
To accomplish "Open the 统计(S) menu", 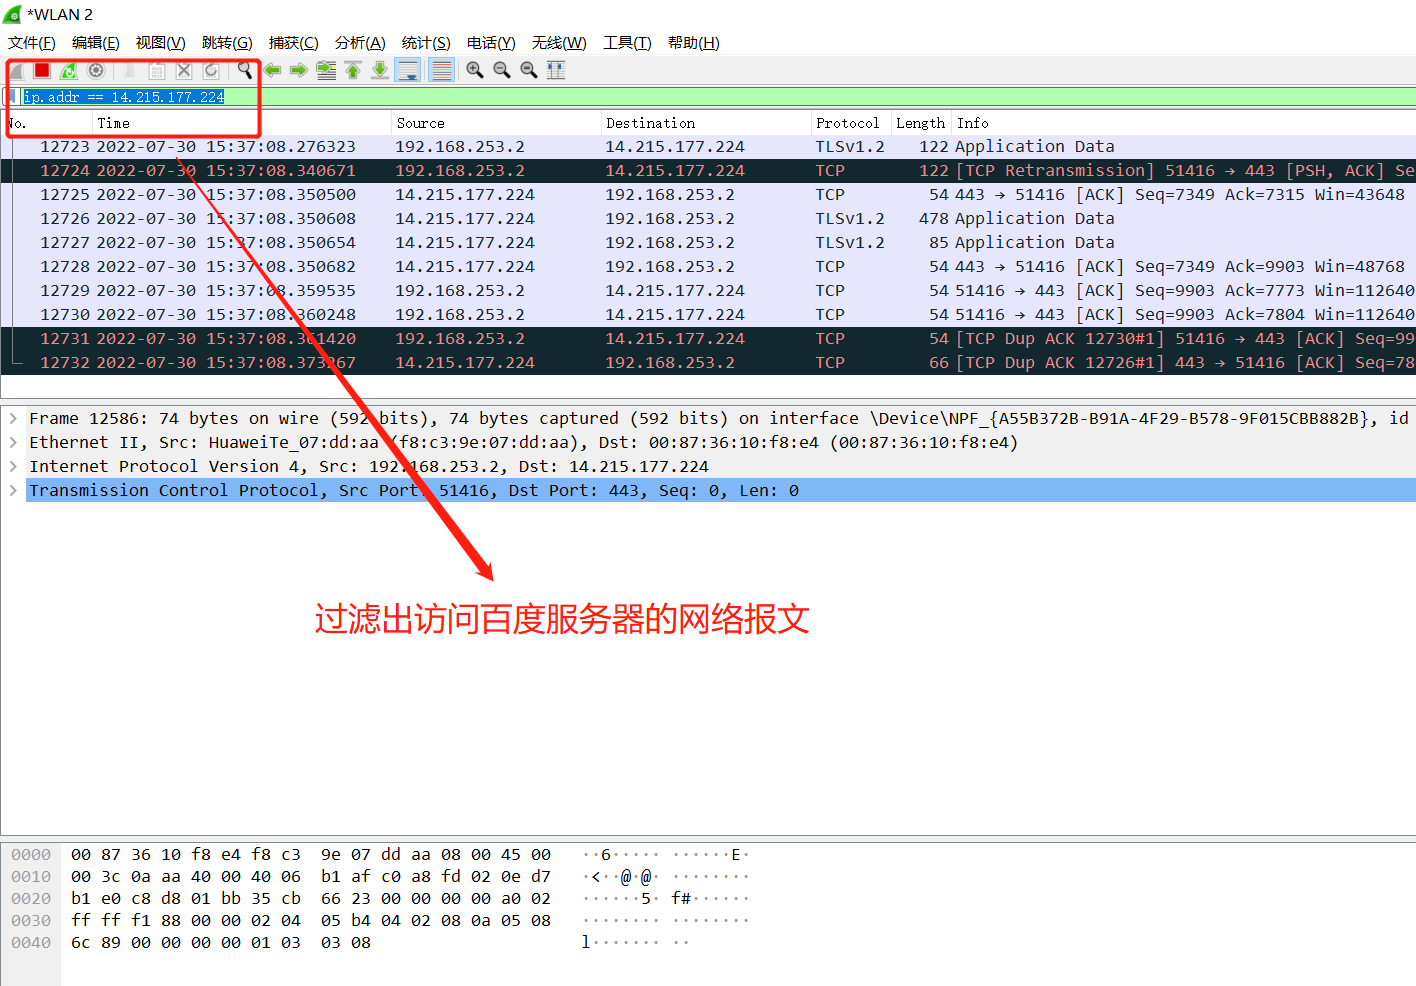I will point(426,43).
